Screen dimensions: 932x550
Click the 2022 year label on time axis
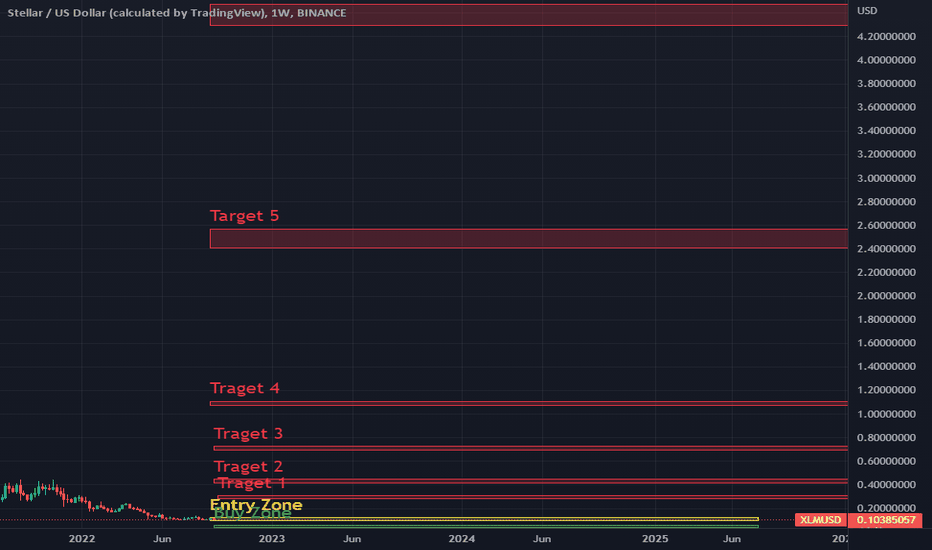click(x=81, y=539)
